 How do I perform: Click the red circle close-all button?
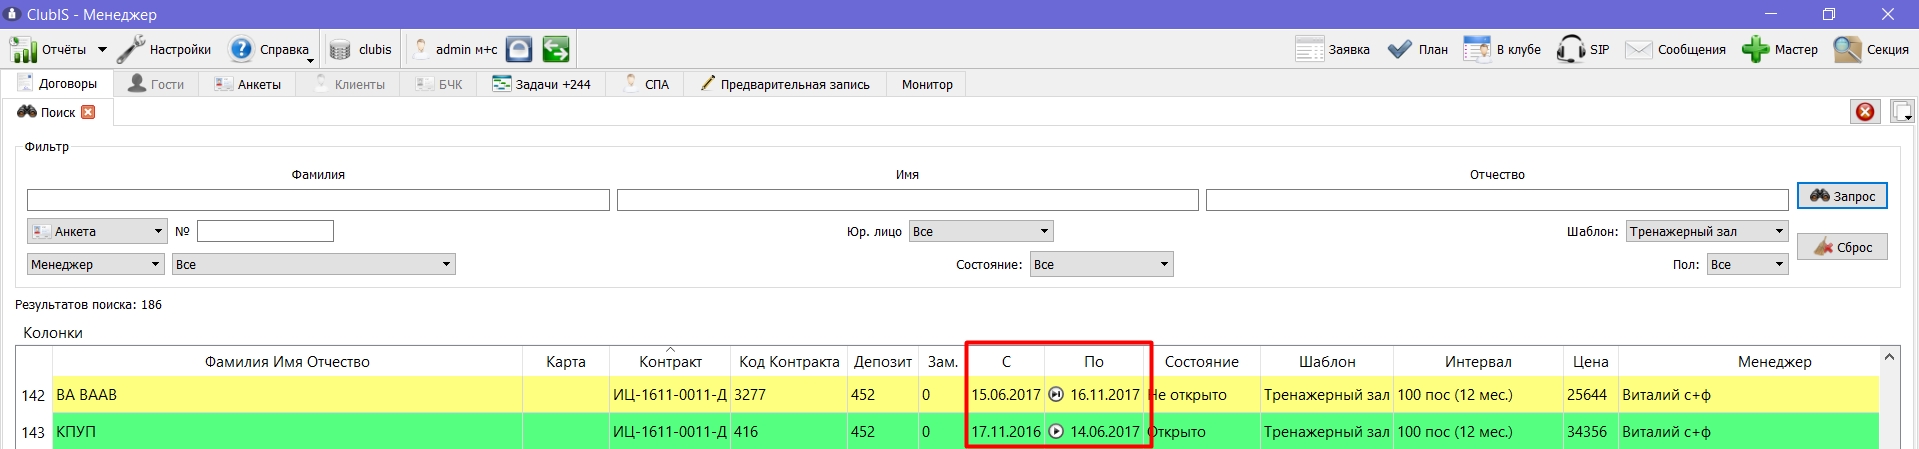click(x=1865, y=112)
